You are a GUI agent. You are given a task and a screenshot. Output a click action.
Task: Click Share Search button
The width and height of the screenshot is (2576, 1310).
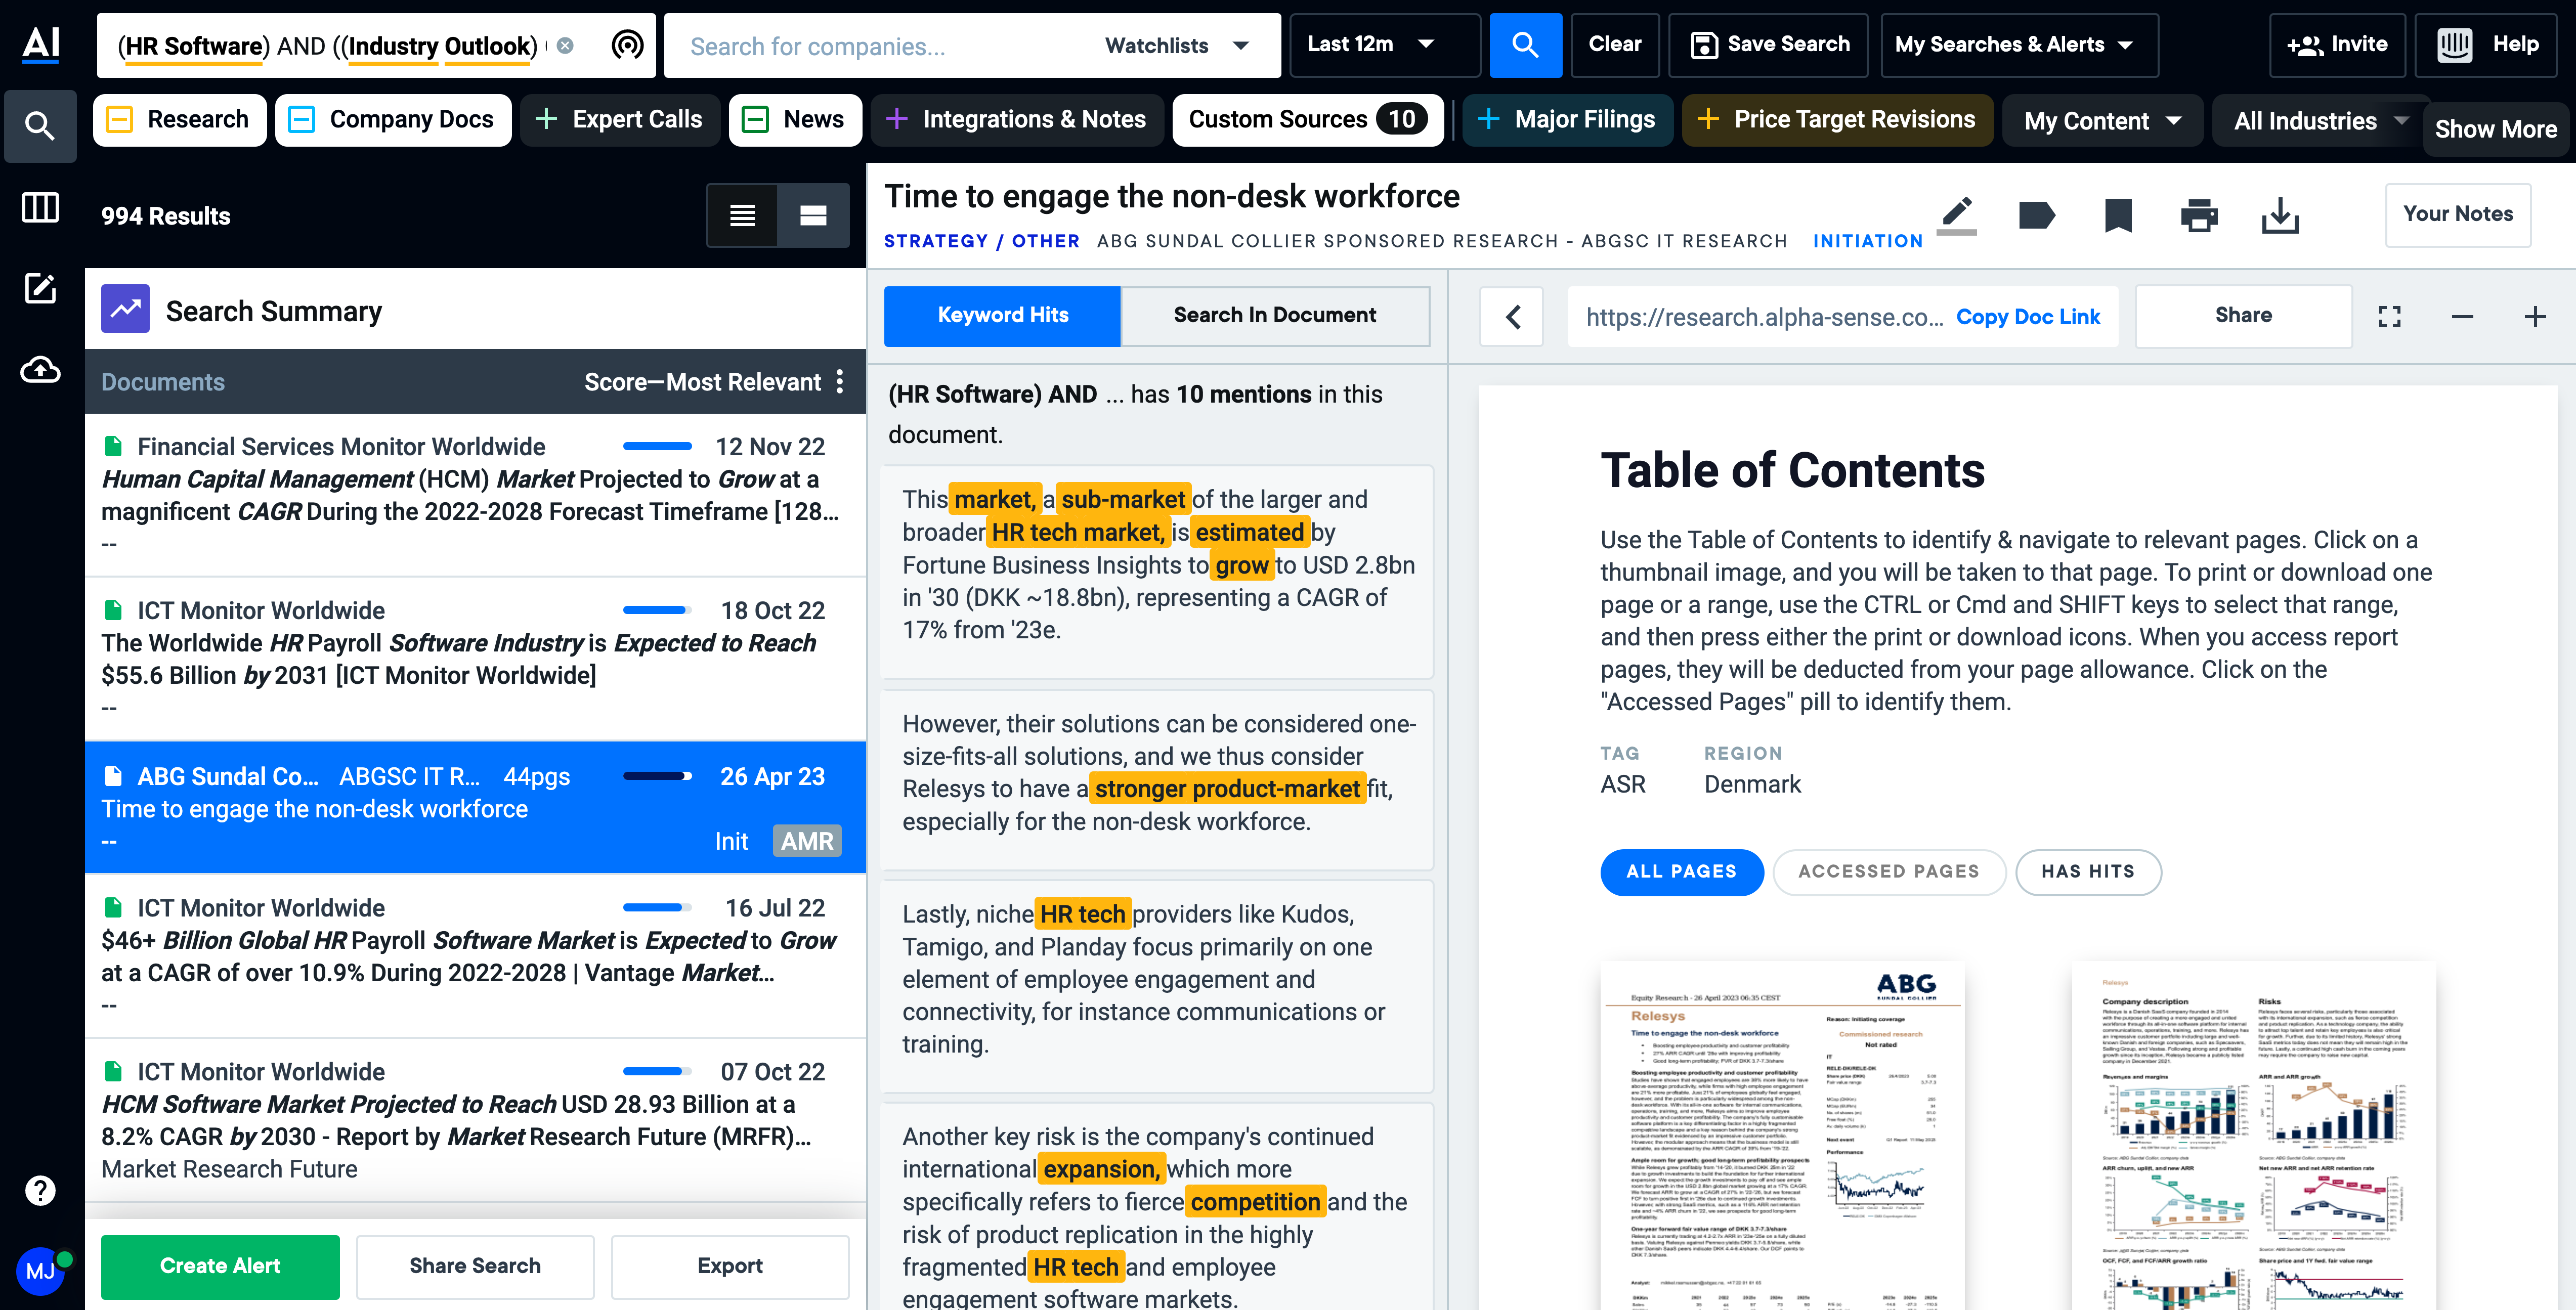475,1266
